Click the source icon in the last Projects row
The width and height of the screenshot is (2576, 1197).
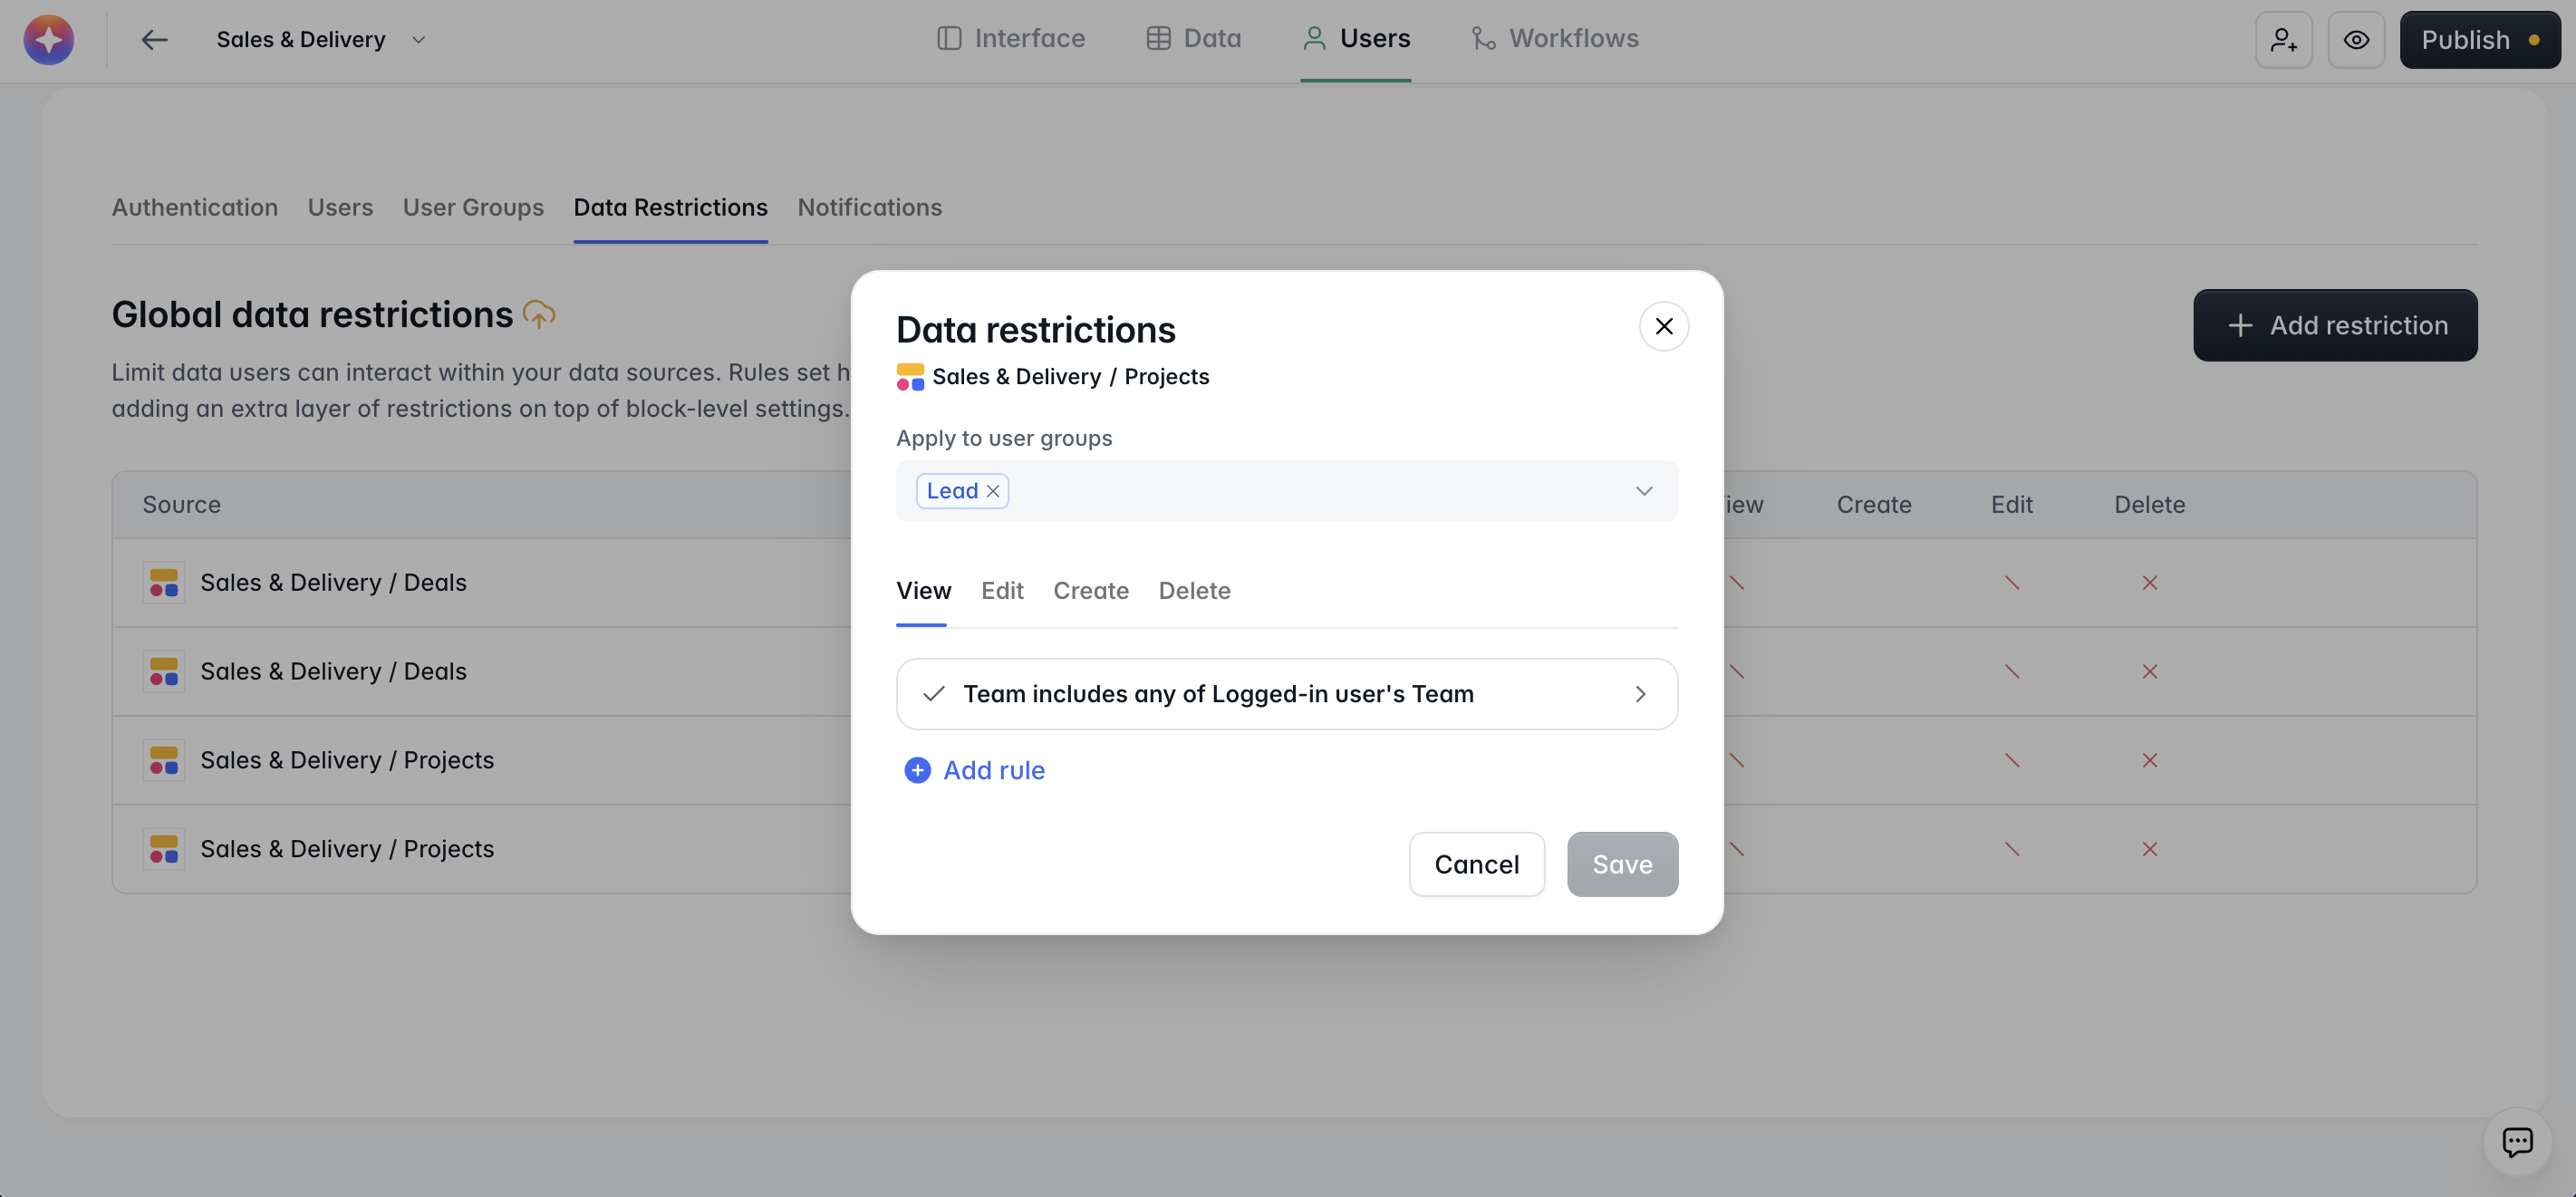(164, 849)
